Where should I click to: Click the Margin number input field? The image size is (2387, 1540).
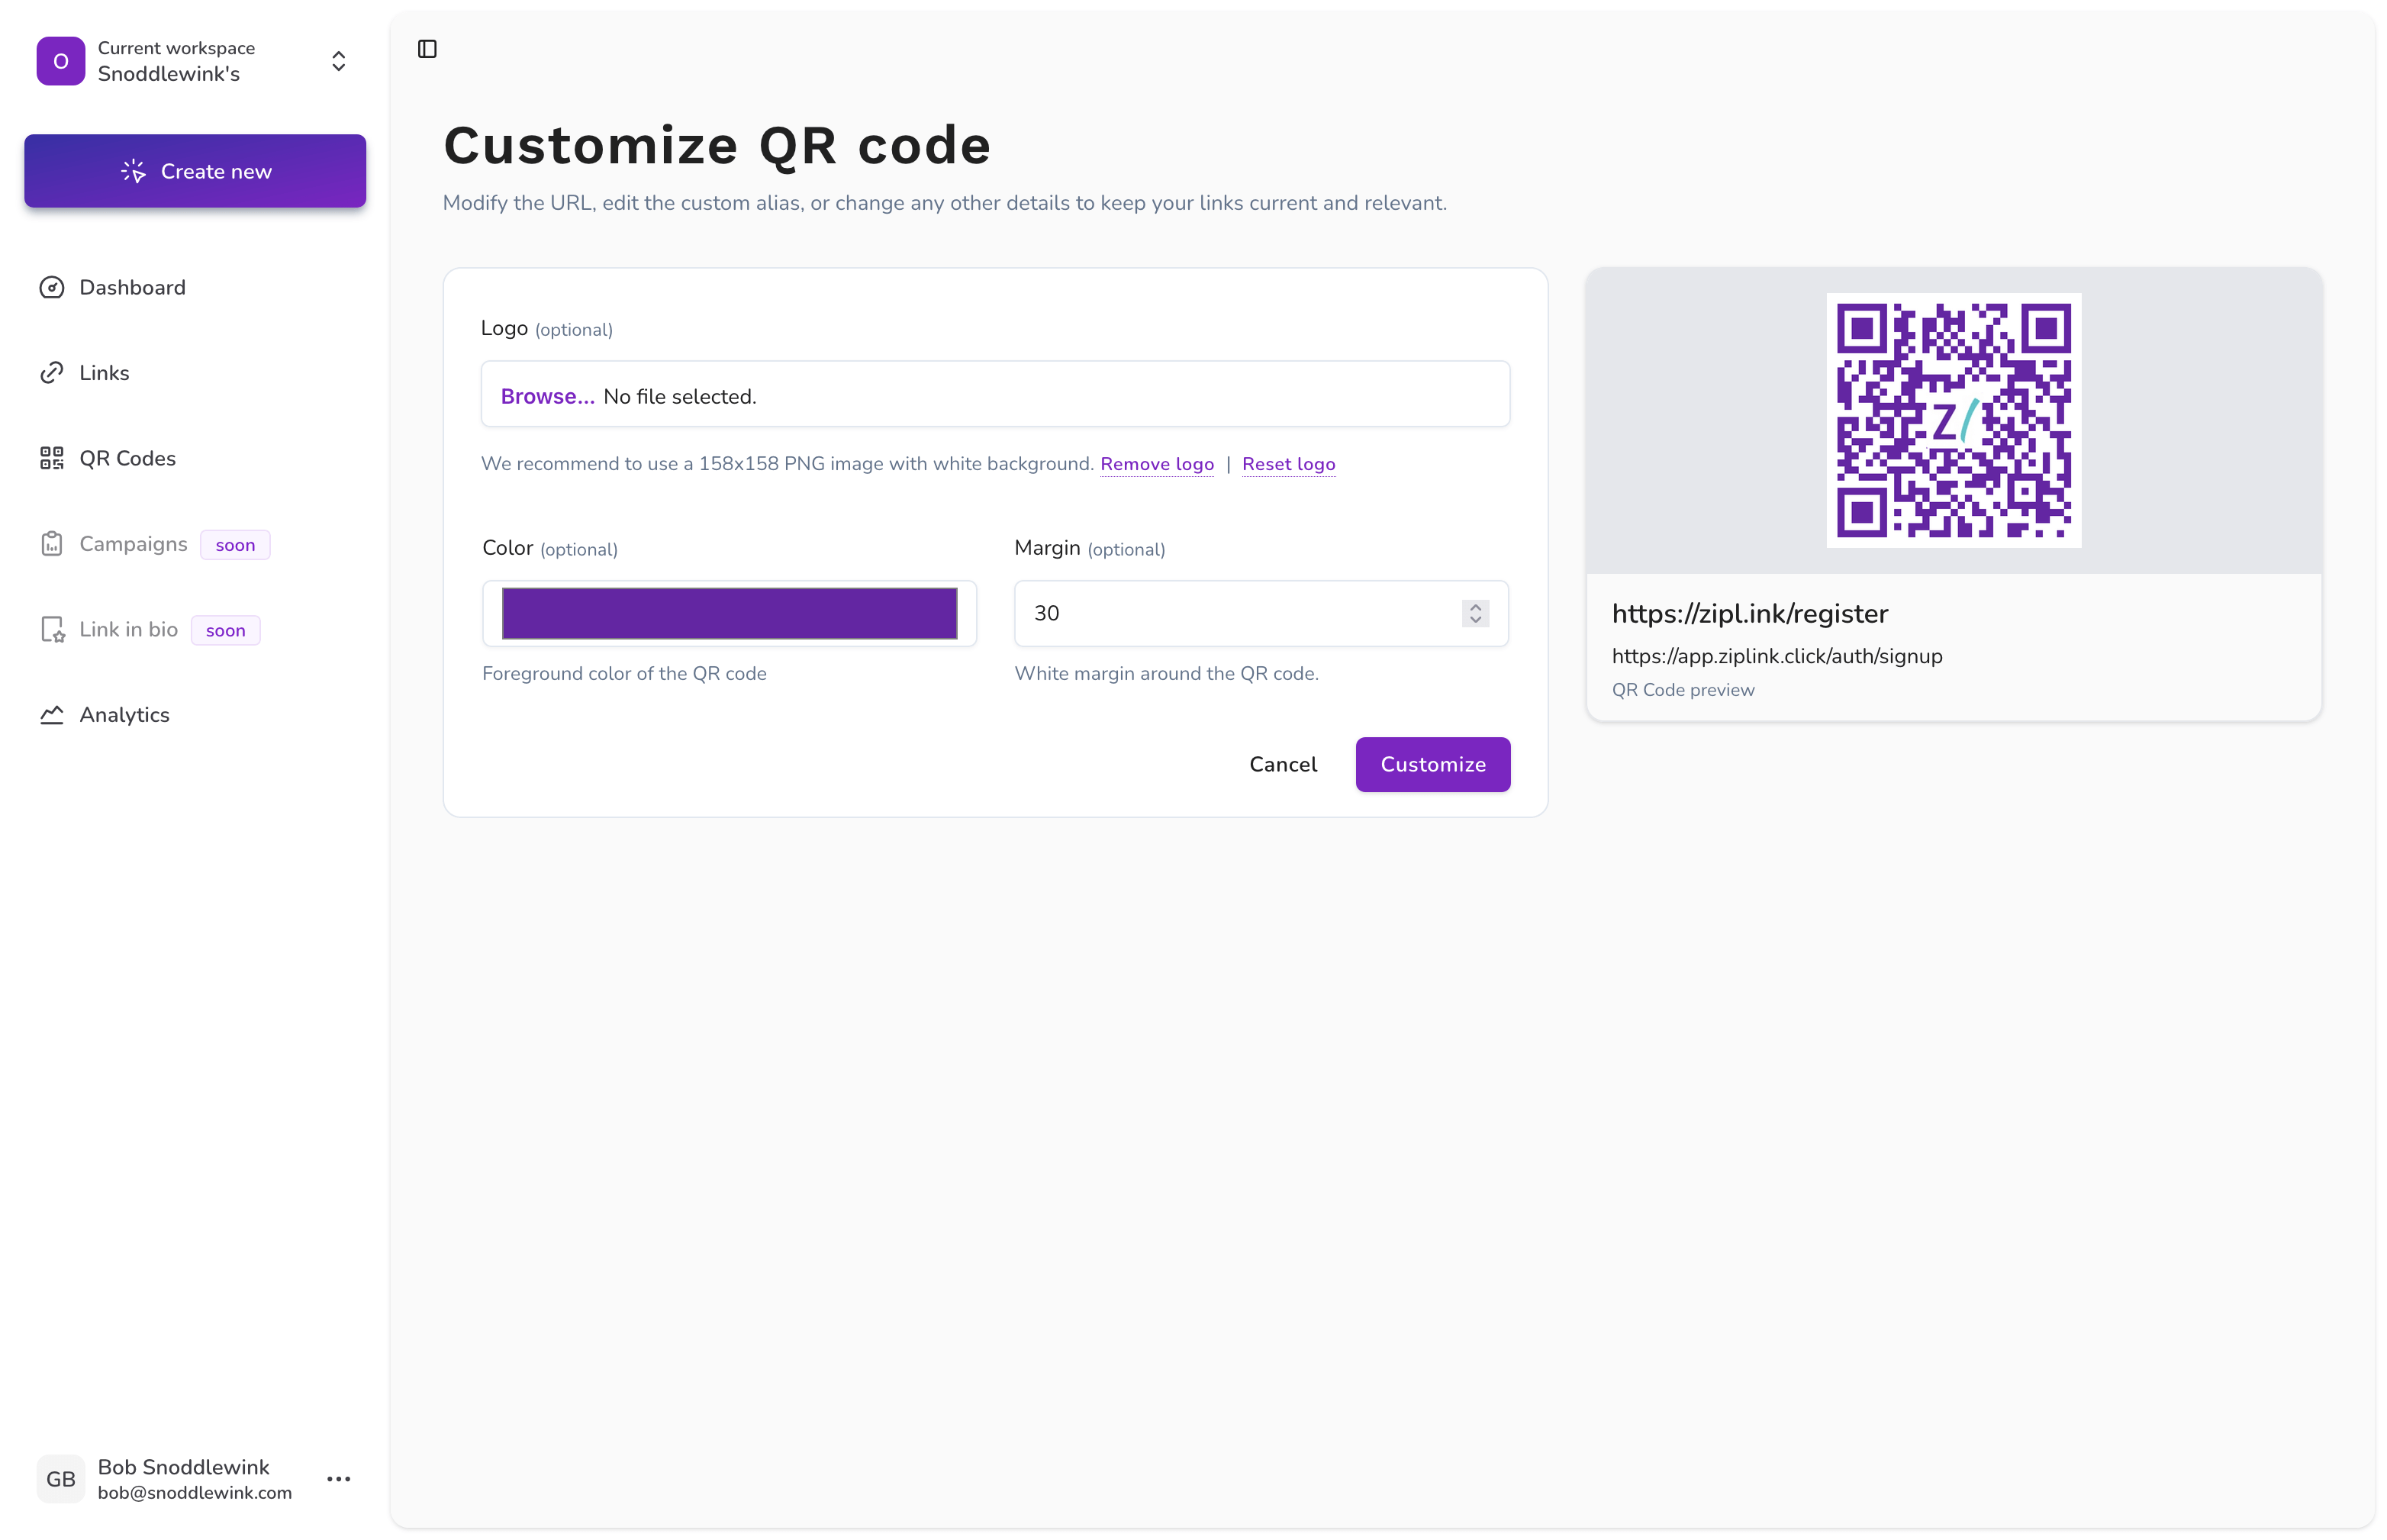pos(1261,613)
